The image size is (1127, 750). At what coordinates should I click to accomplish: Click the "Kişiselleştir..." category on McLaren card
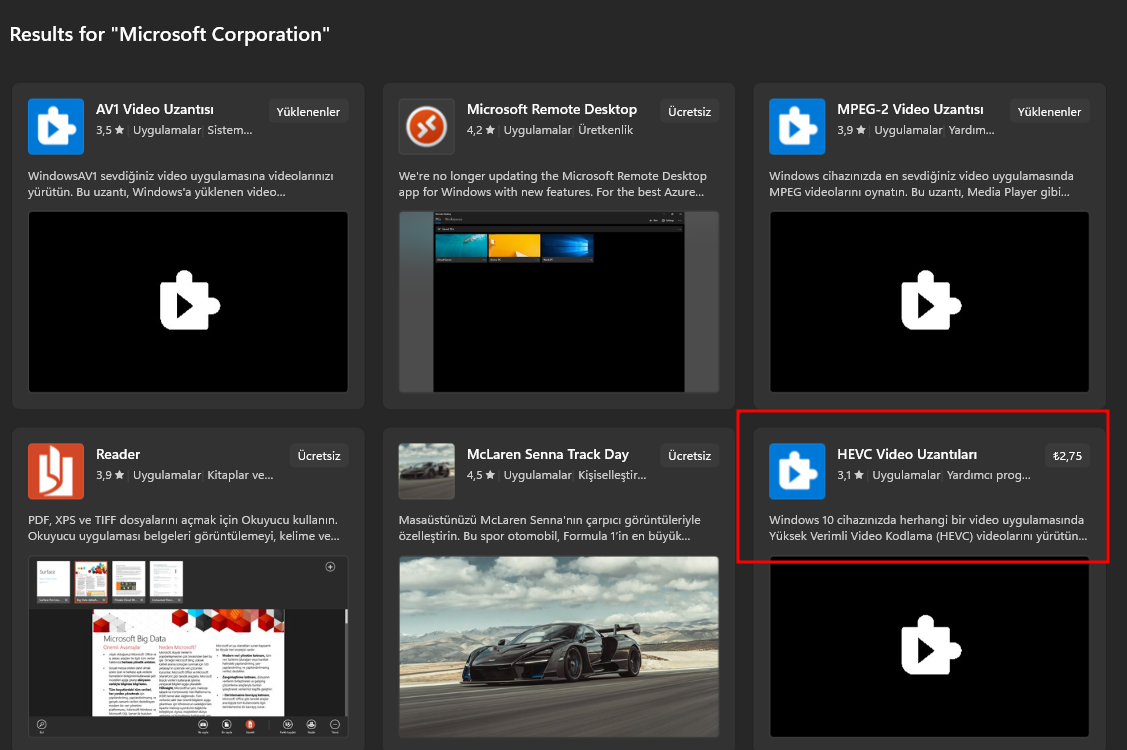tap(612, 475)
